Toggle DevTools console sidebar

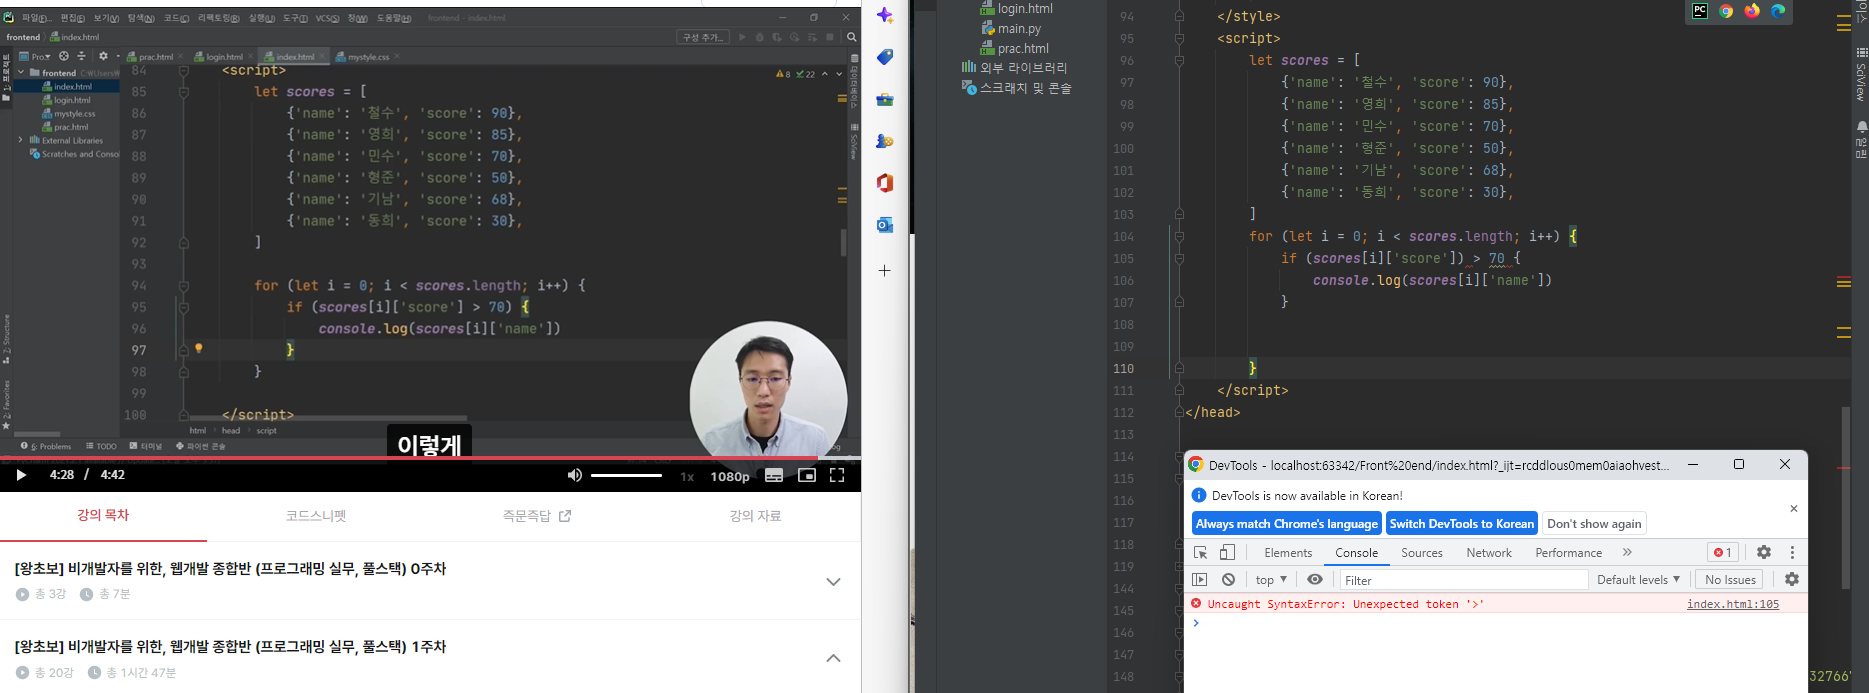point(1200,580)
